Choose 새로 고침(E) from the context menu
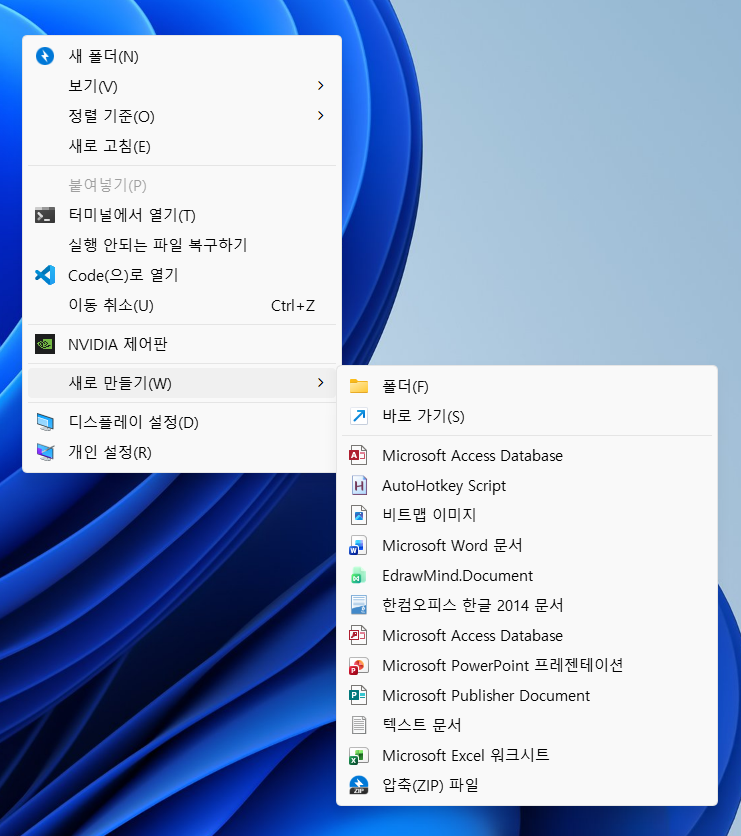The width and height of the screenshot is (741, 836). (x=182, y=146)
